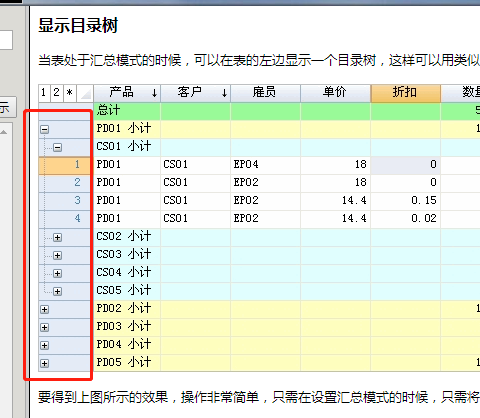Select the EP02 cell in row 4
Image resolution: width=480 pixels, height=418 pixels.
click(x=266, y=219)
